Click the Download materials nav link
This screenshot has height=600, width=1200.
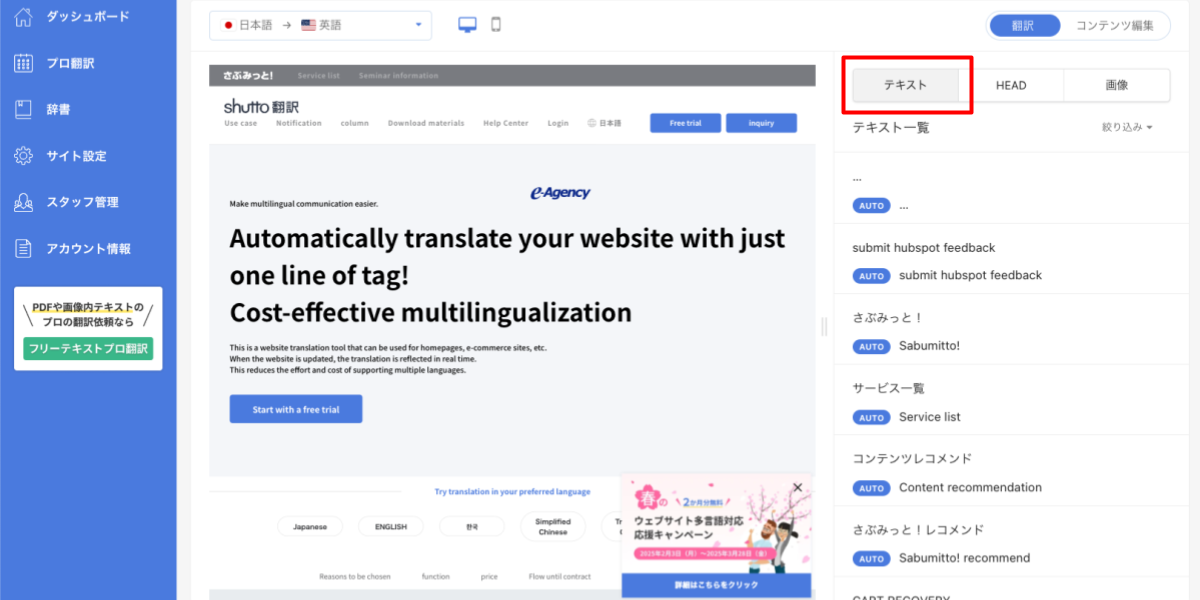pos(426,123)
